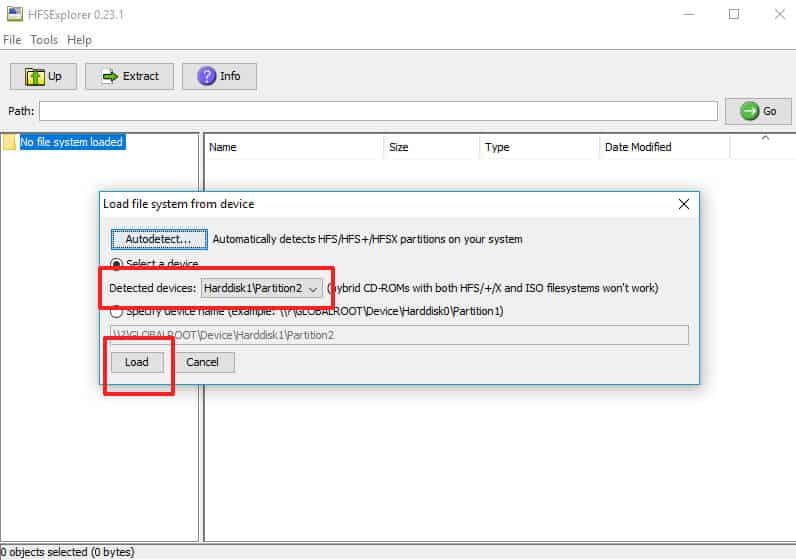Close the Load file system dialog
Screen dimensions: 796x560
(x=684, y=204)
